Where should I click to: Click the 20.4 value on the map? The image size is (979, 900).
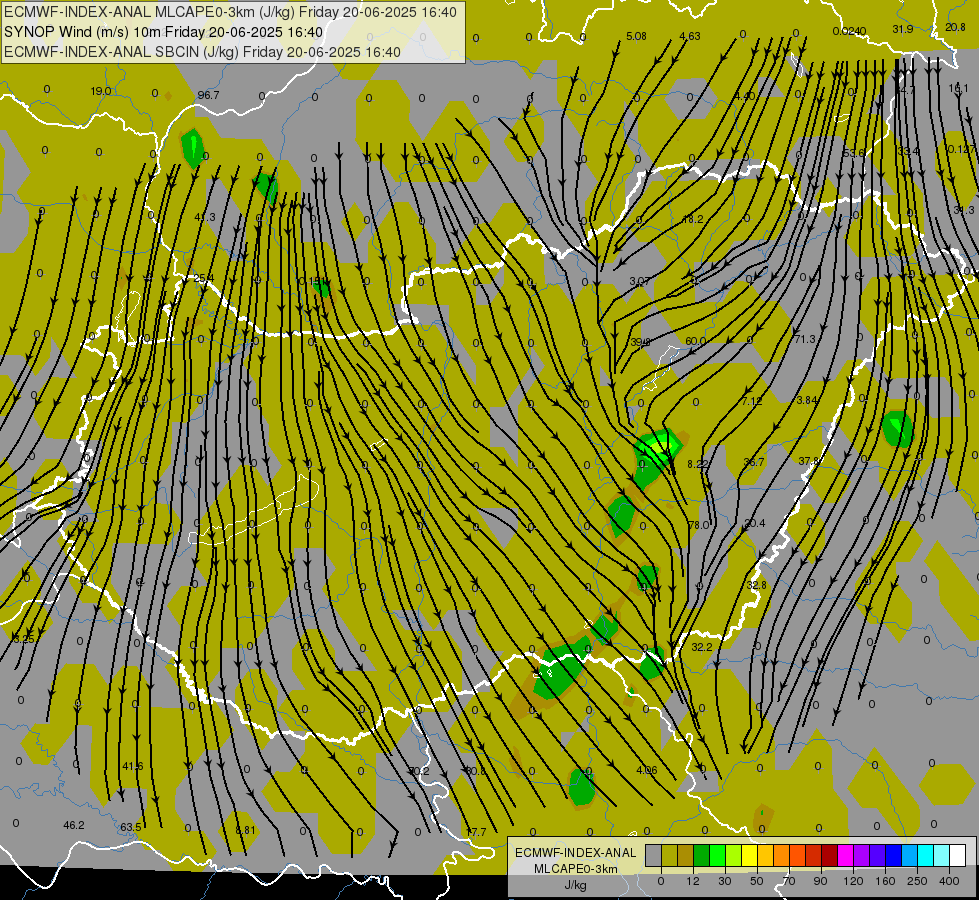(x=755, y=523)
